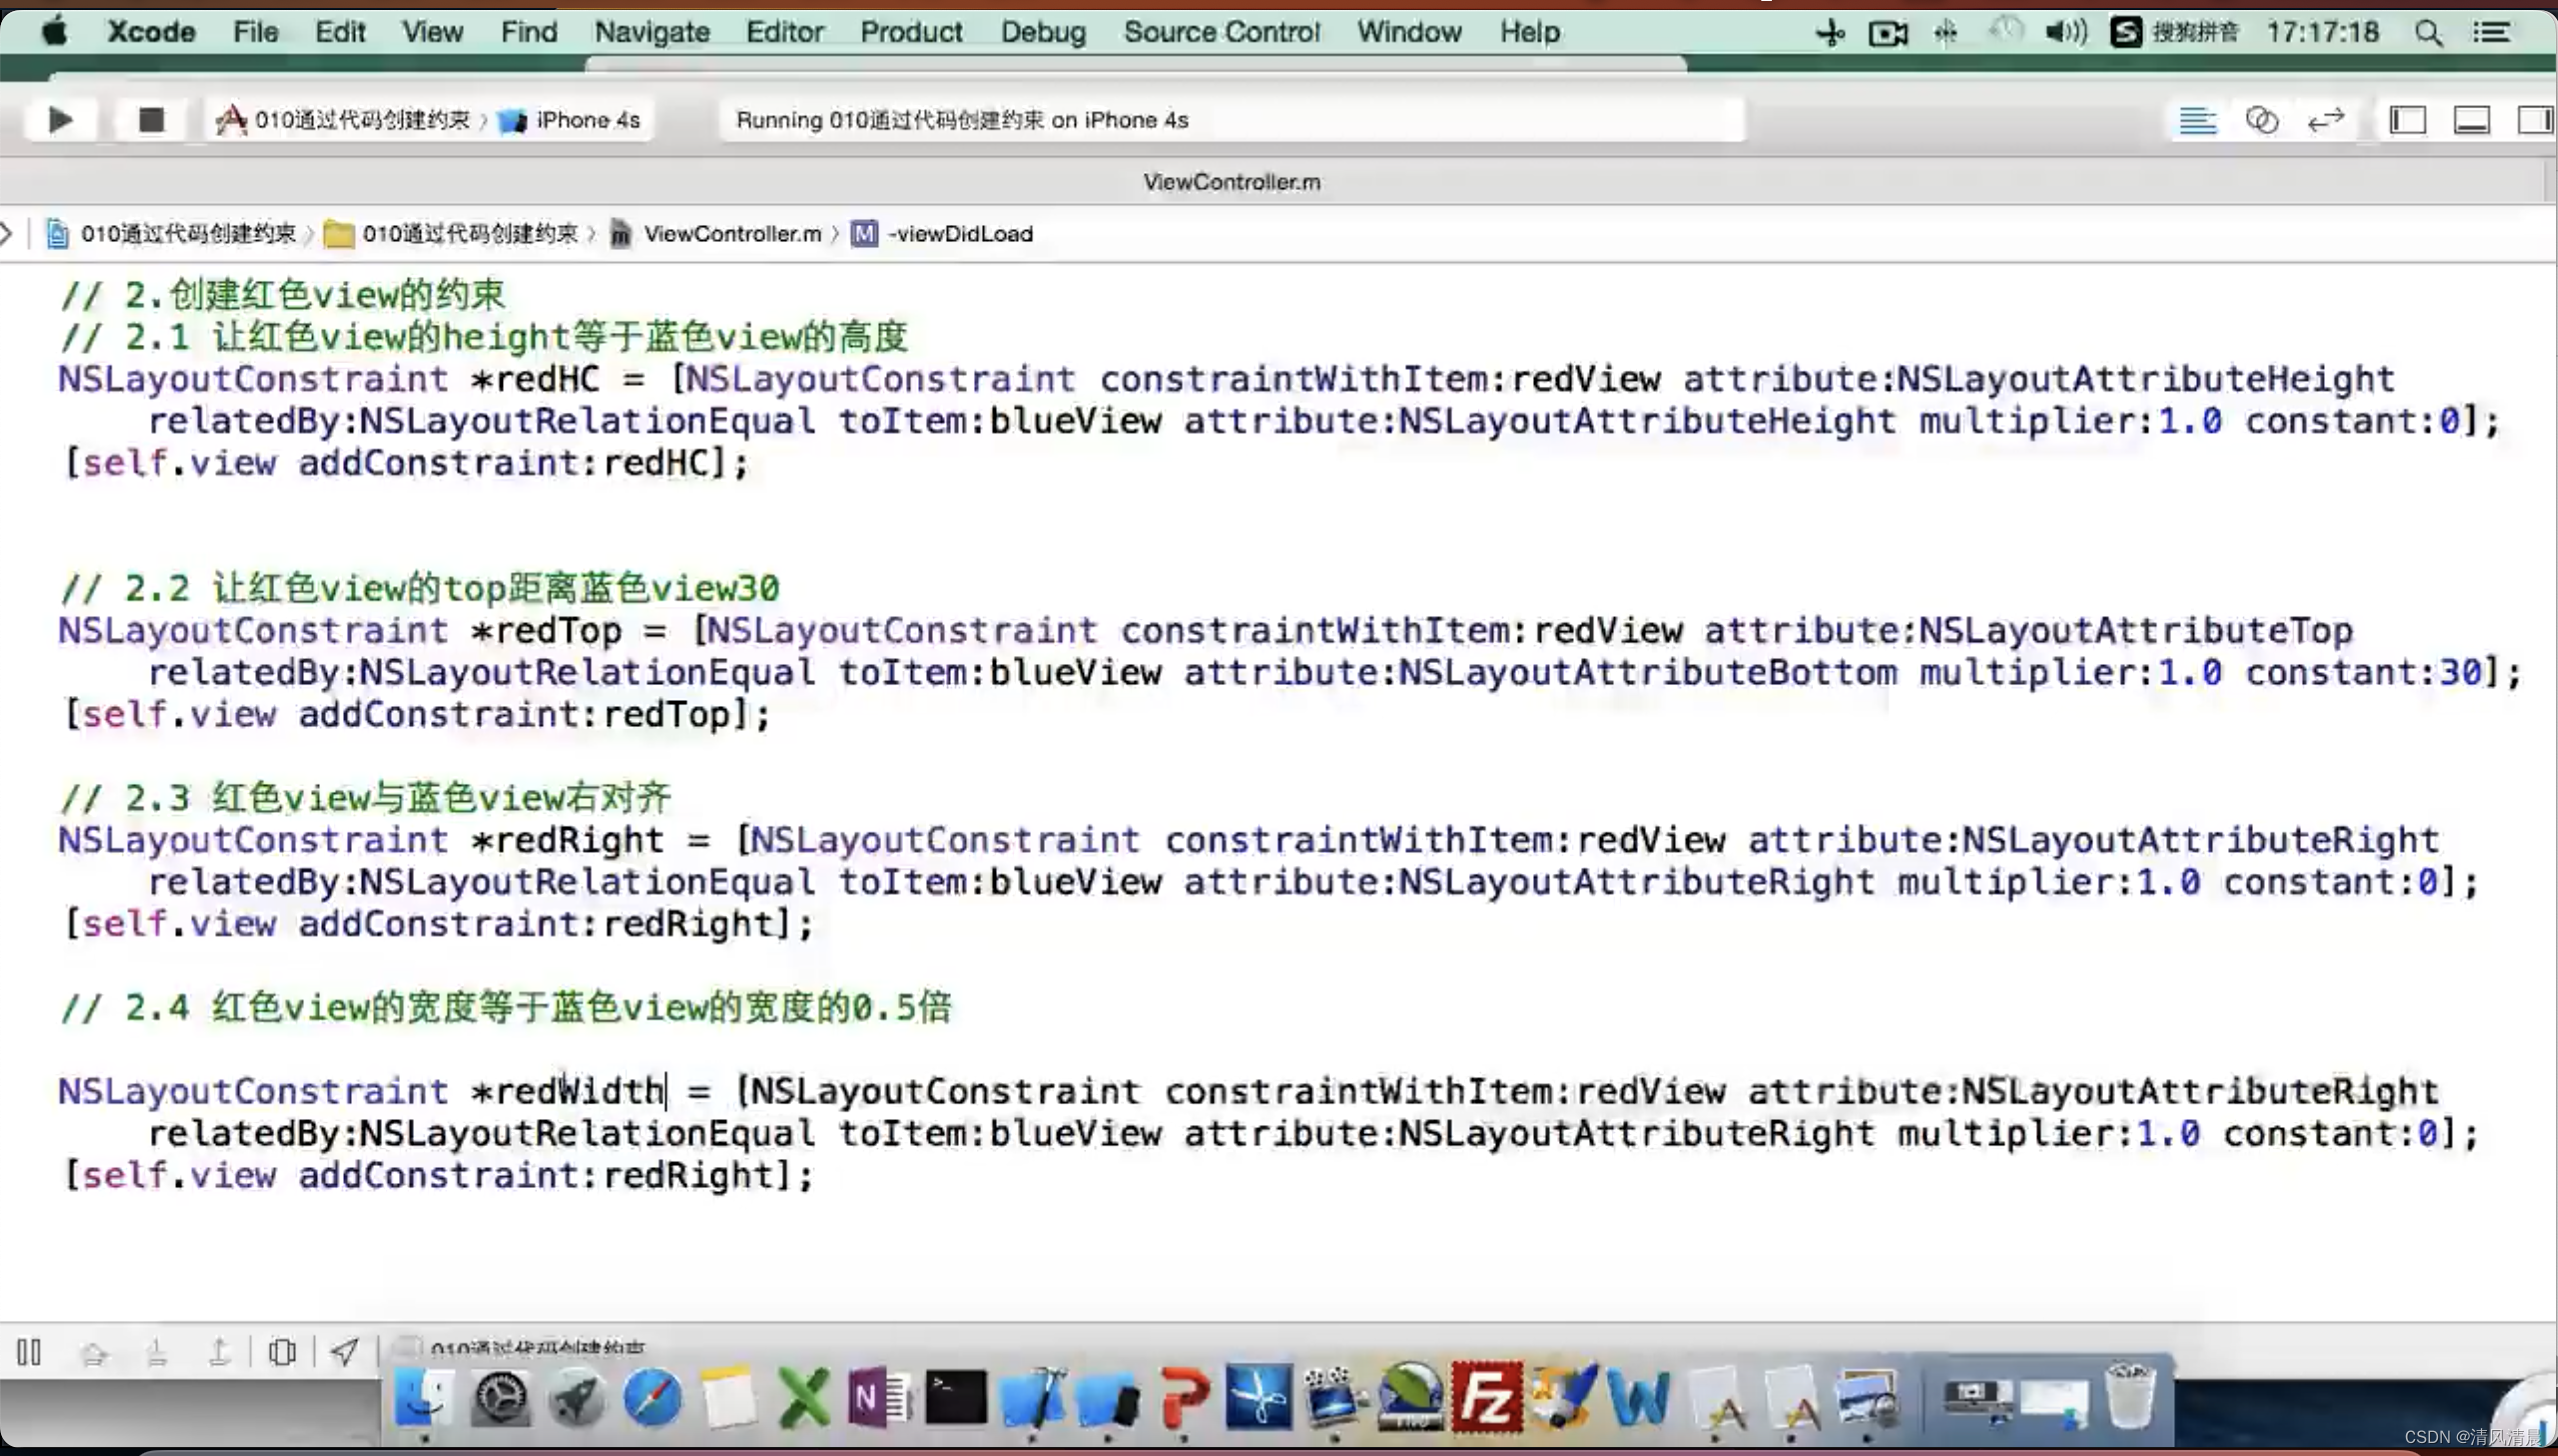
Task: Step over in the debug bar
Action: 94,1353
